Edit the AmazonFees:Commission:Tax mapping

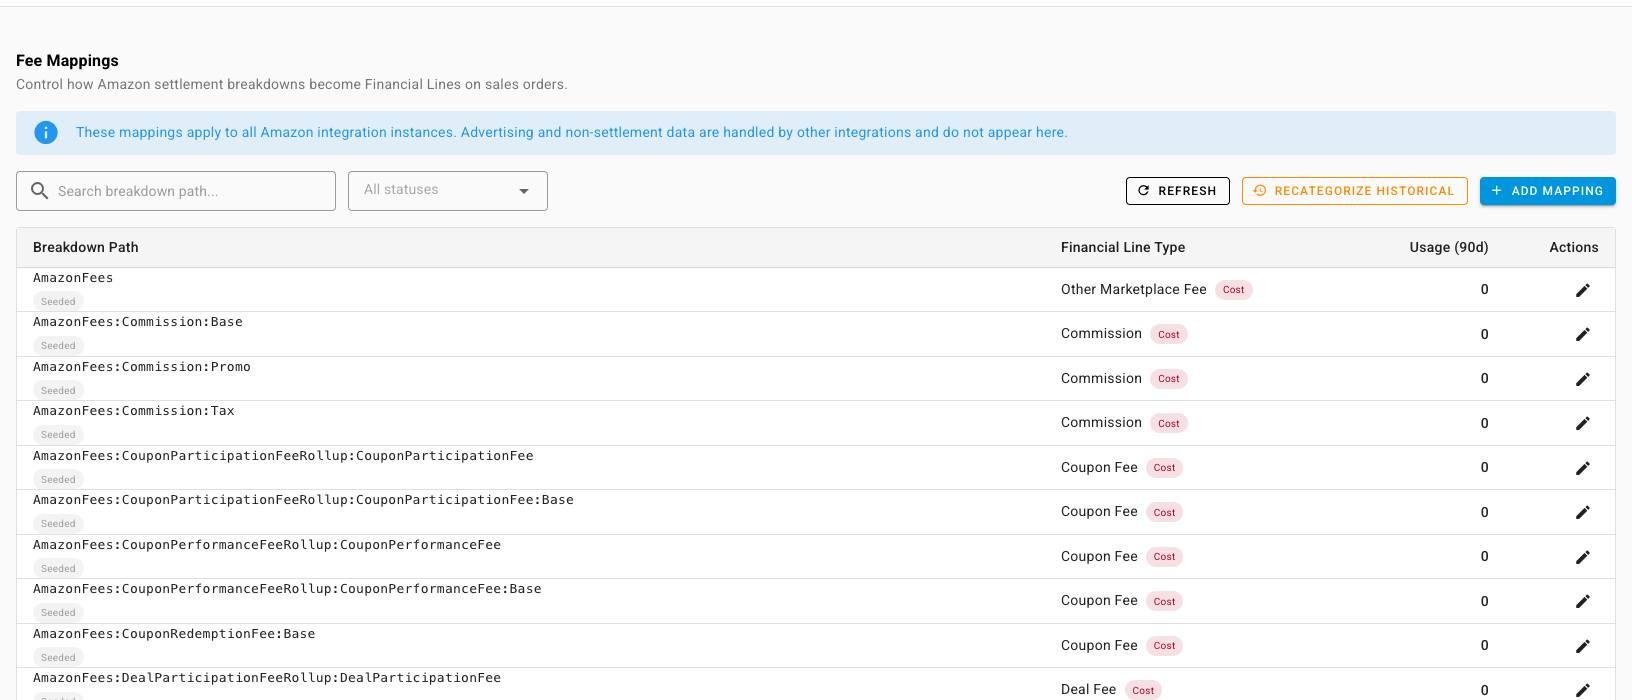coord(1582,423)
